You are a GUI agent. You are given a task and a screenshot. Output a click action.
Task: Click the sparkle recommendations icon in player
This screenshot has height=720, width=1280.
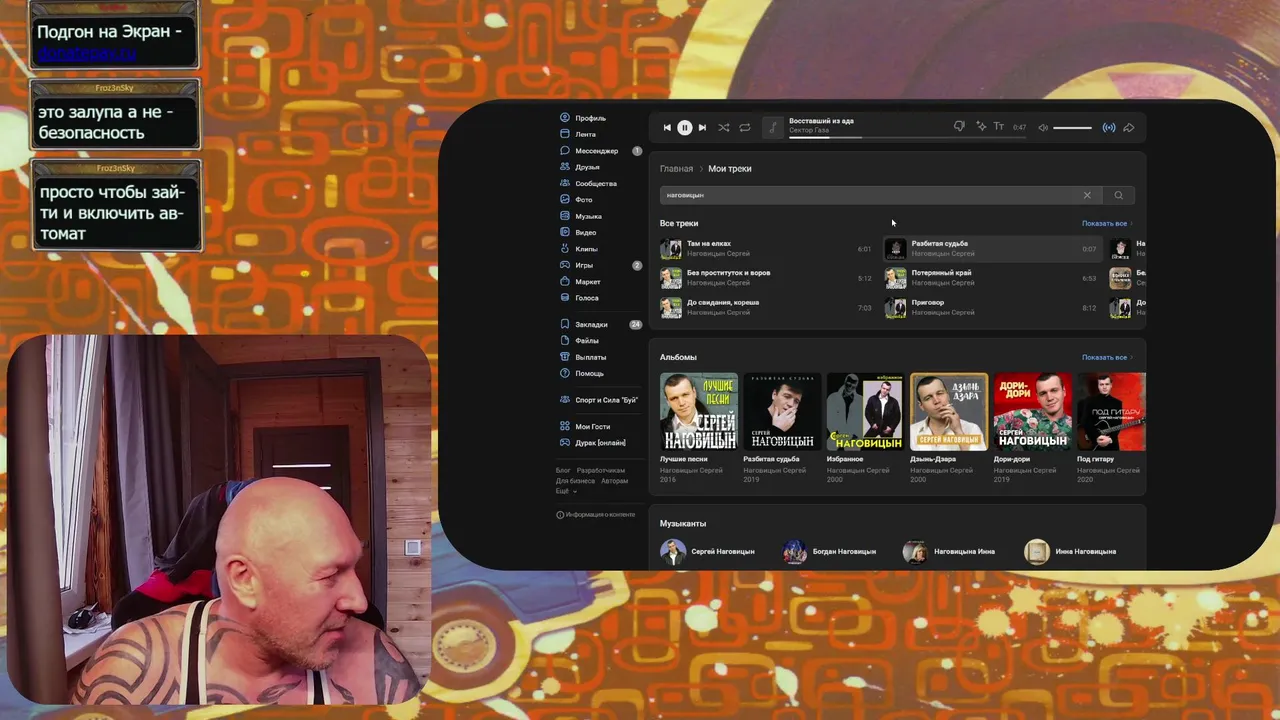[x=981, y=127]
